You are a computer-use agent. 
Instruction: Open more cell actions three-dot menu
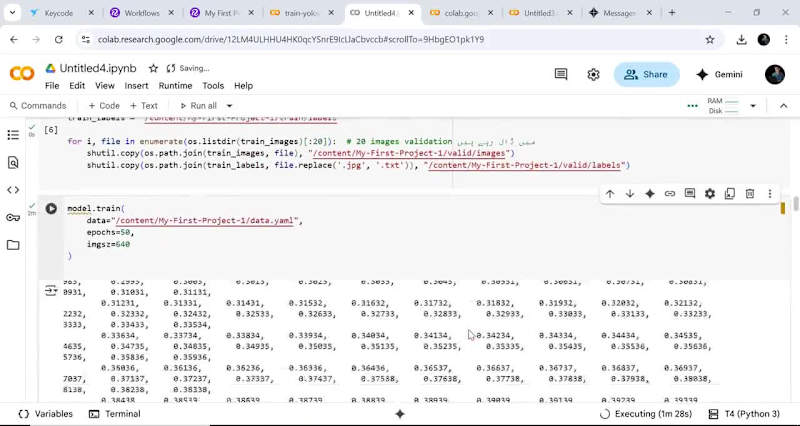click(770, 194)
